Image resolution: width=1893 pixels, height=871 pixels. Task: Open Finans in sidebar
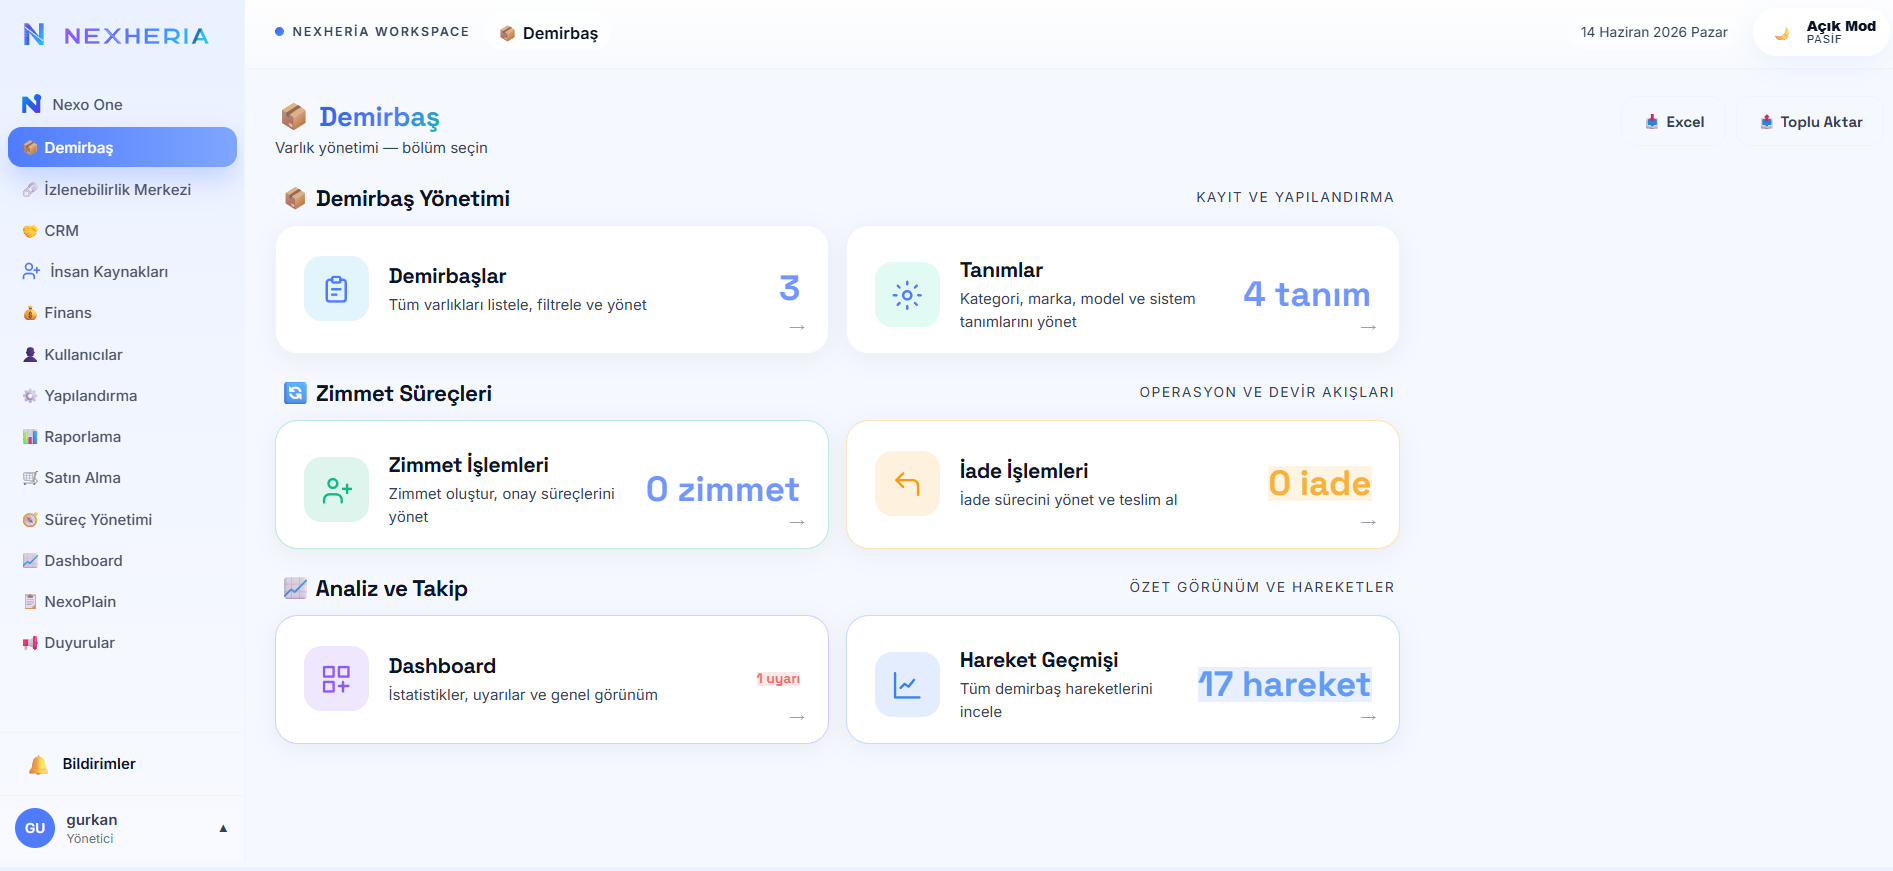[x=122, y=313]
